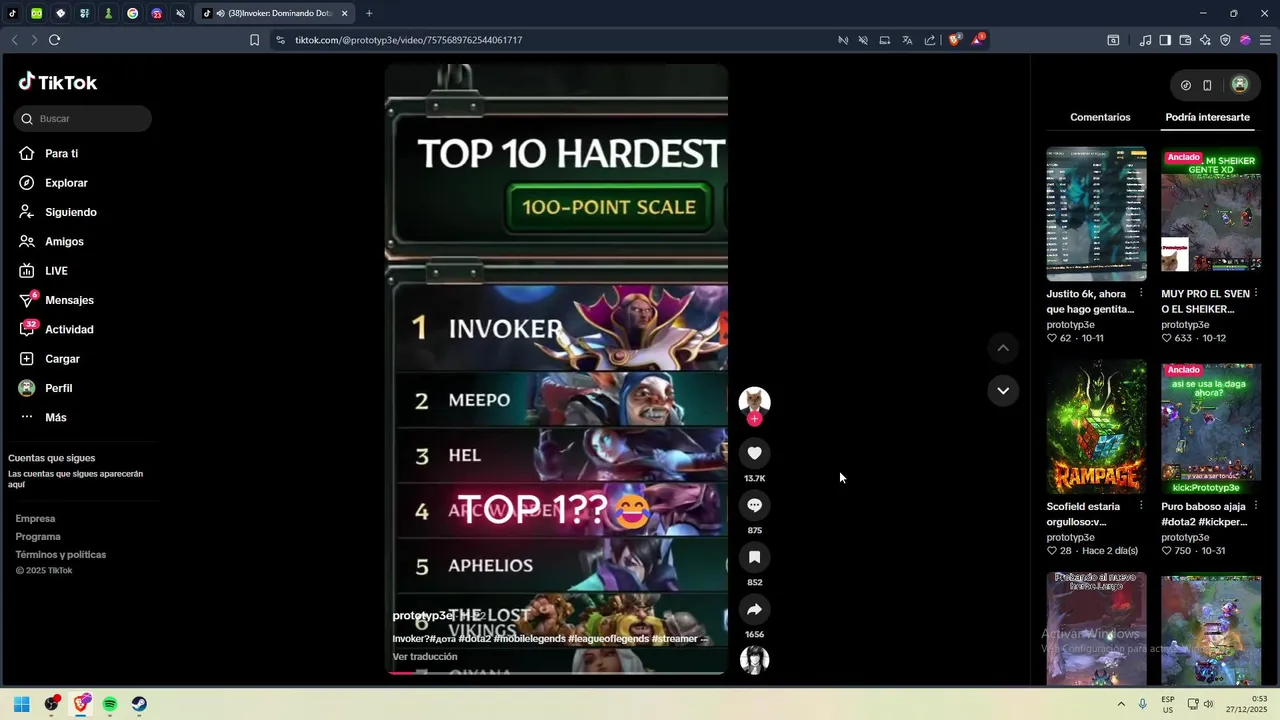Switch to the pinned Google browser tab
This screenshot has height=720, width=1280.
coord(132,13)
